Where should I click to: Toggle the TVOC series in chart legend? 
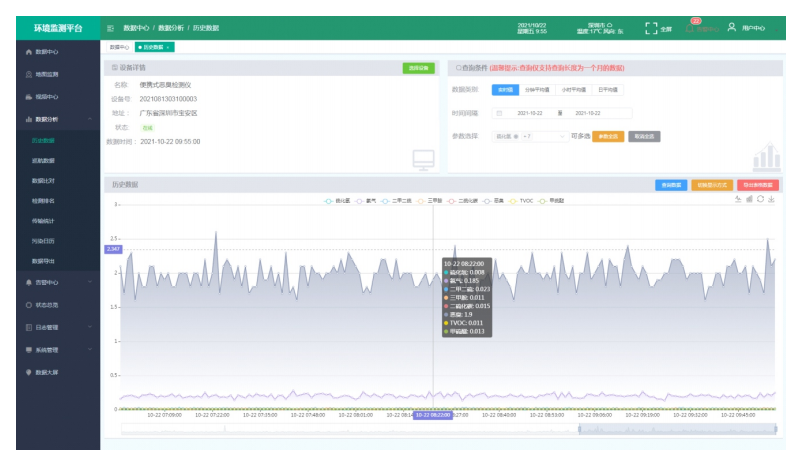pyautogui.click(x=521, y=201)
